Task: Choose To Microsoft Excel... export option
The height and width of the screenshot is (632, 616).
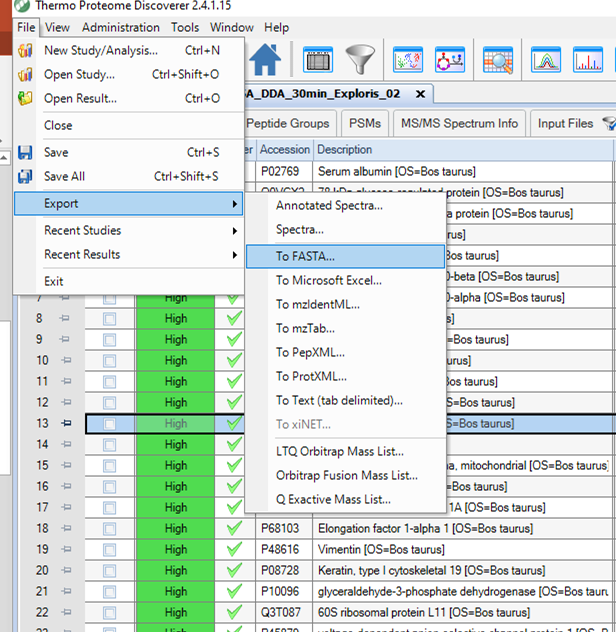Action: point(345,280)
